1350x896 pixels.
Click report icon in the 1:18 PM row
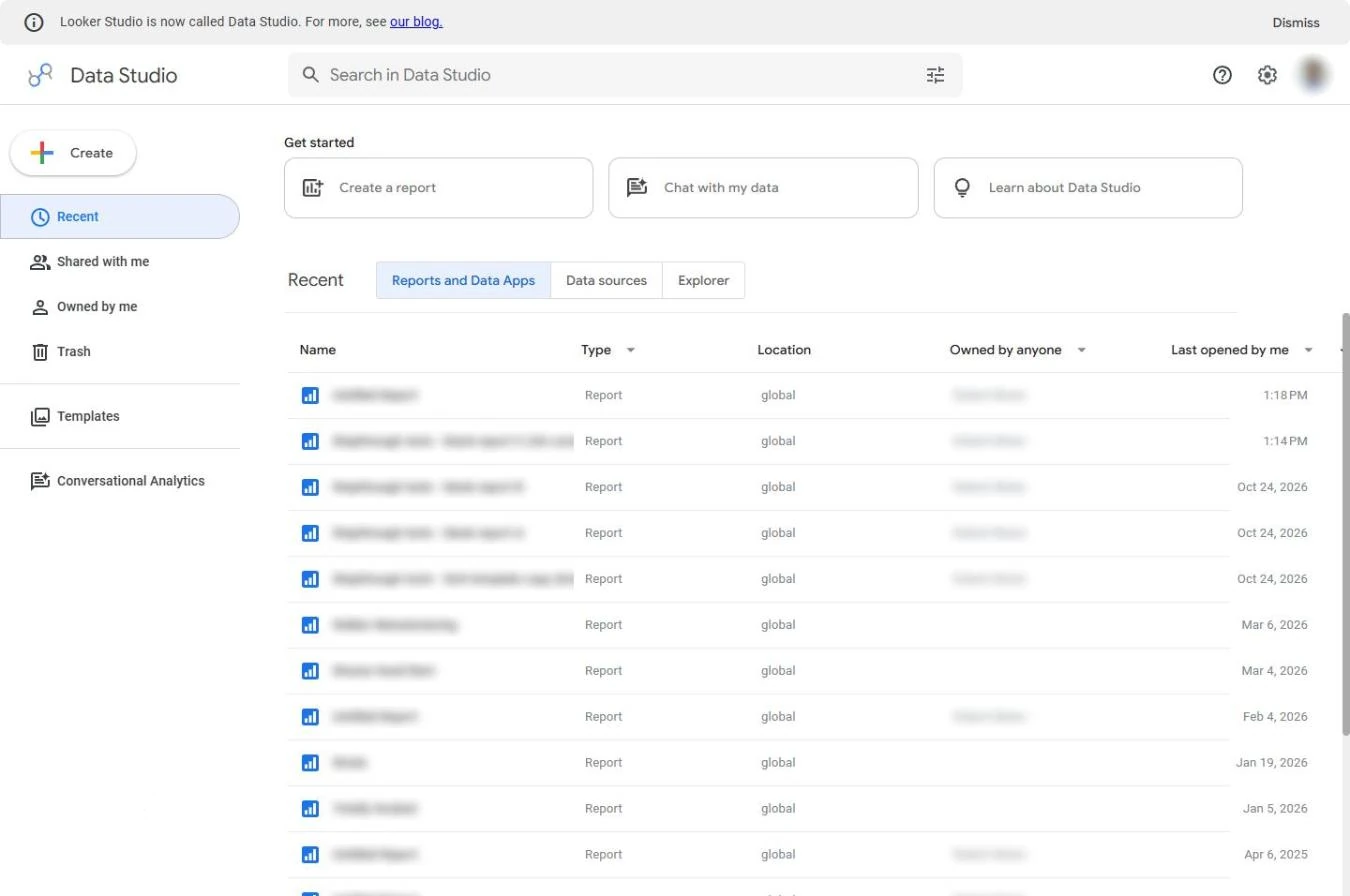310,395
